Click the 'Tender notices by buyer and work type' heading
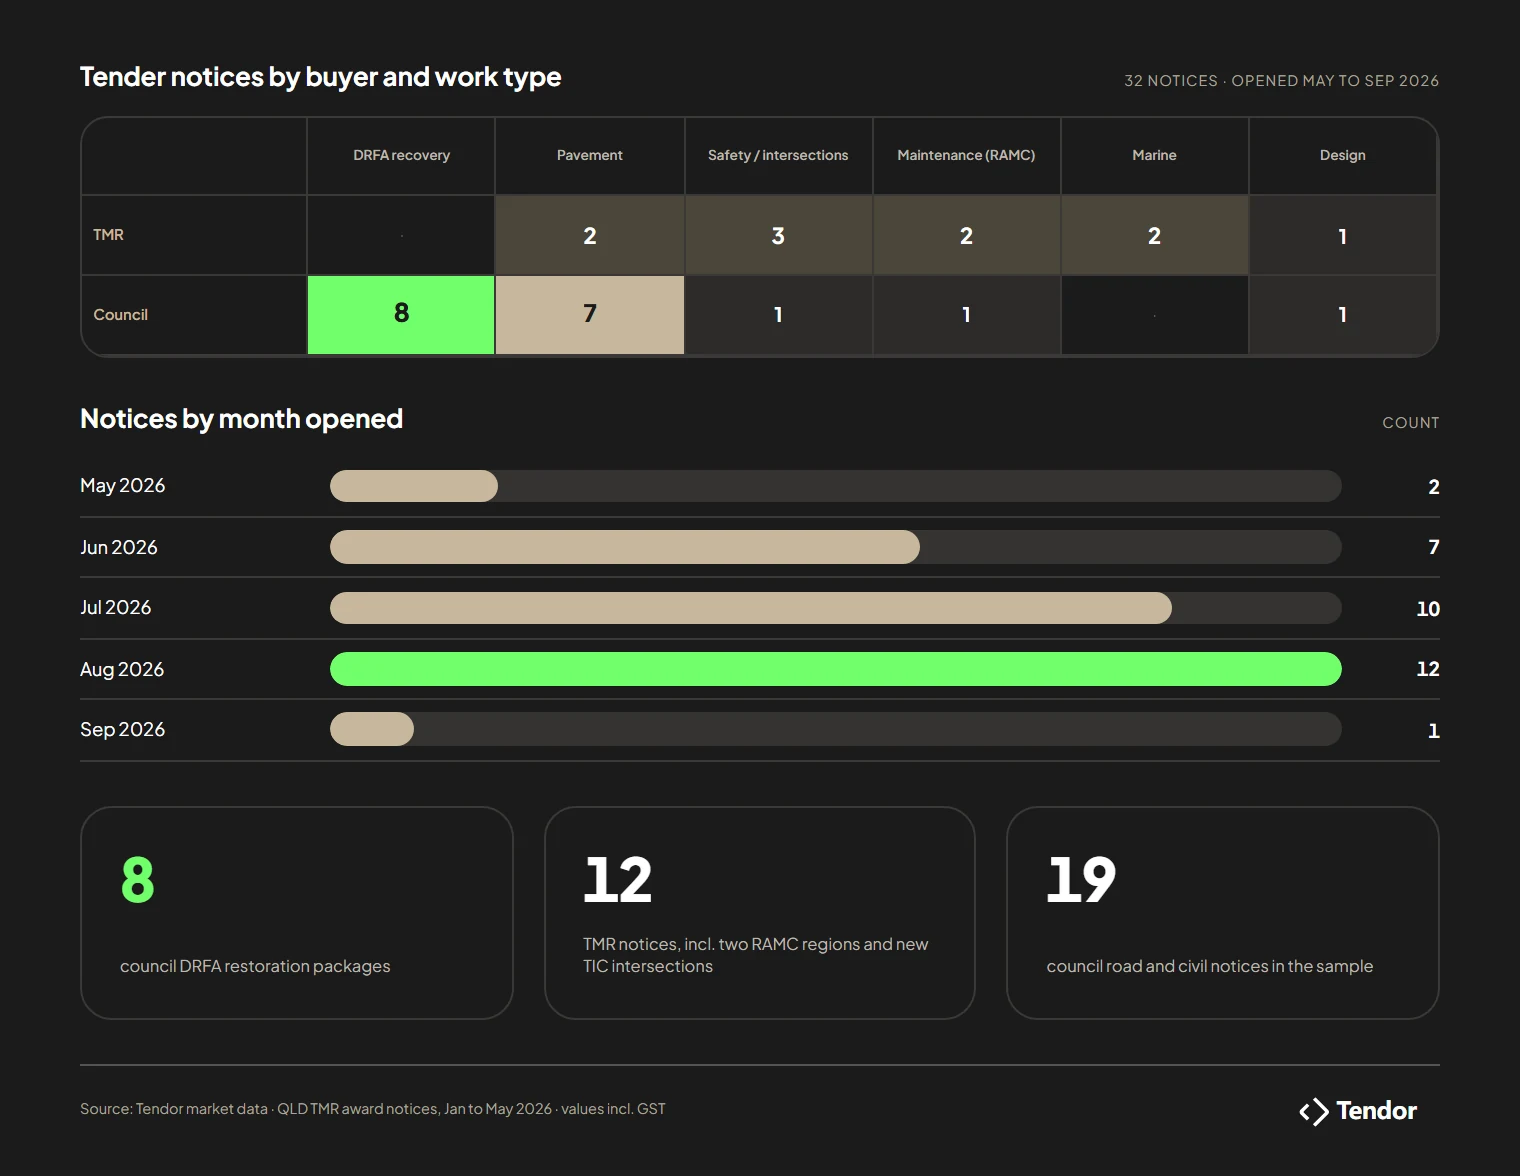1520x1176 pixels. point(320,78)
